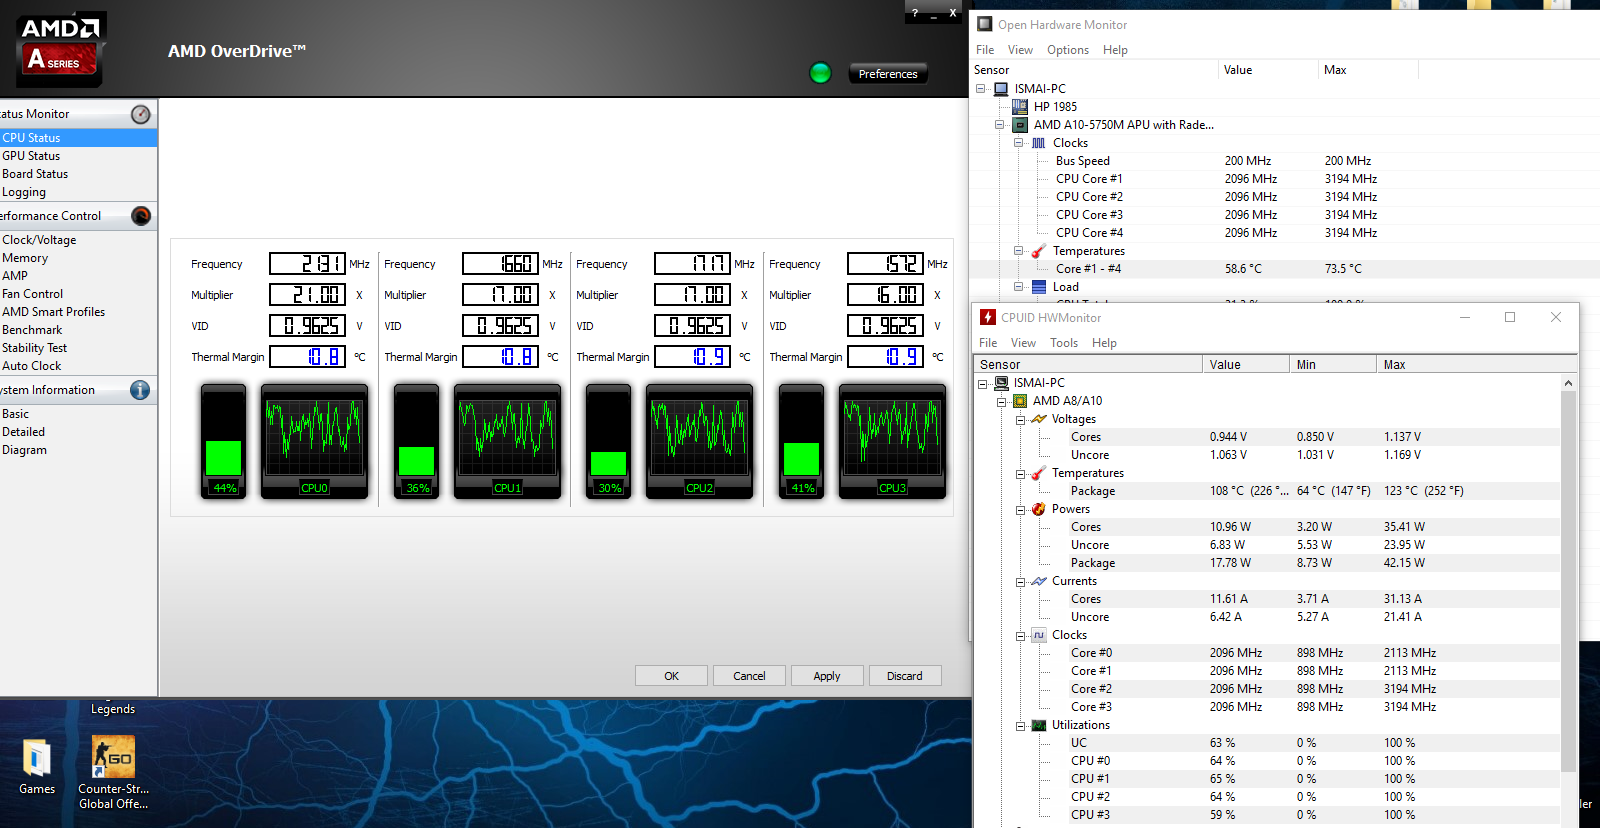1600x828 pixels.
Task: Click the AMD A10-5750M processor chip icon
Action: pyautogui.click(x=1020, y=125)
